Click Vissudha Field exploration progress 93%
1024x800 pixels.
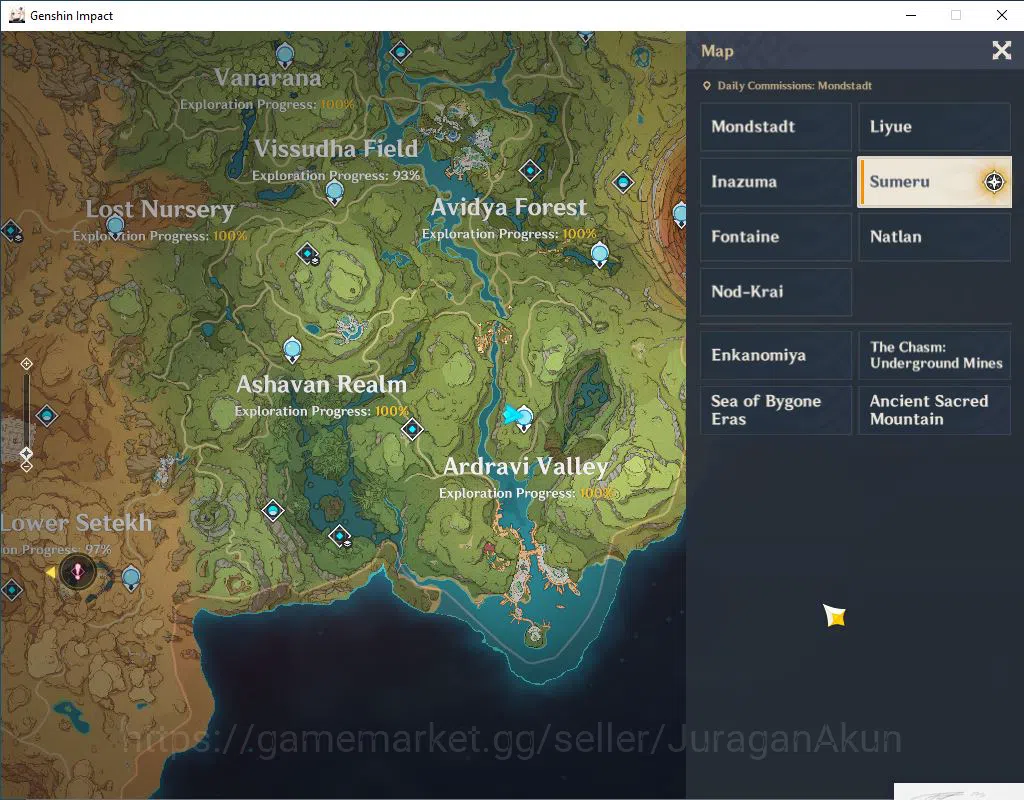tap(336, 176)
